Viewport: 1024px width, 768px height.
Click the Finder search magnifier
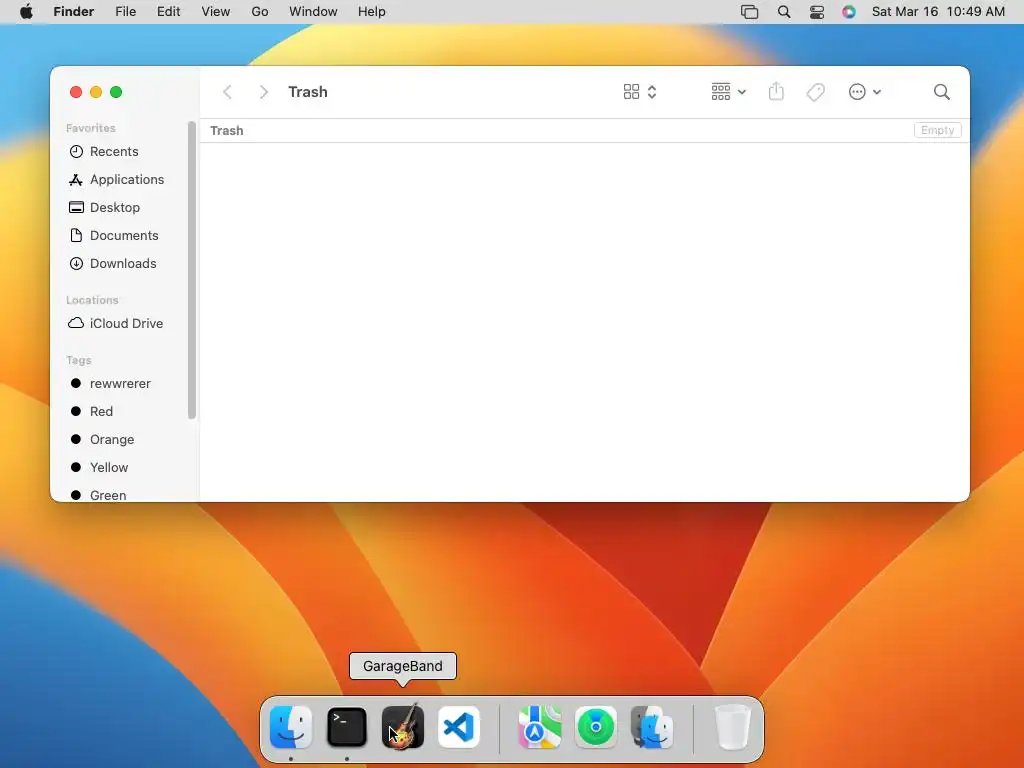pyautogui.click(x=942, y=92)
